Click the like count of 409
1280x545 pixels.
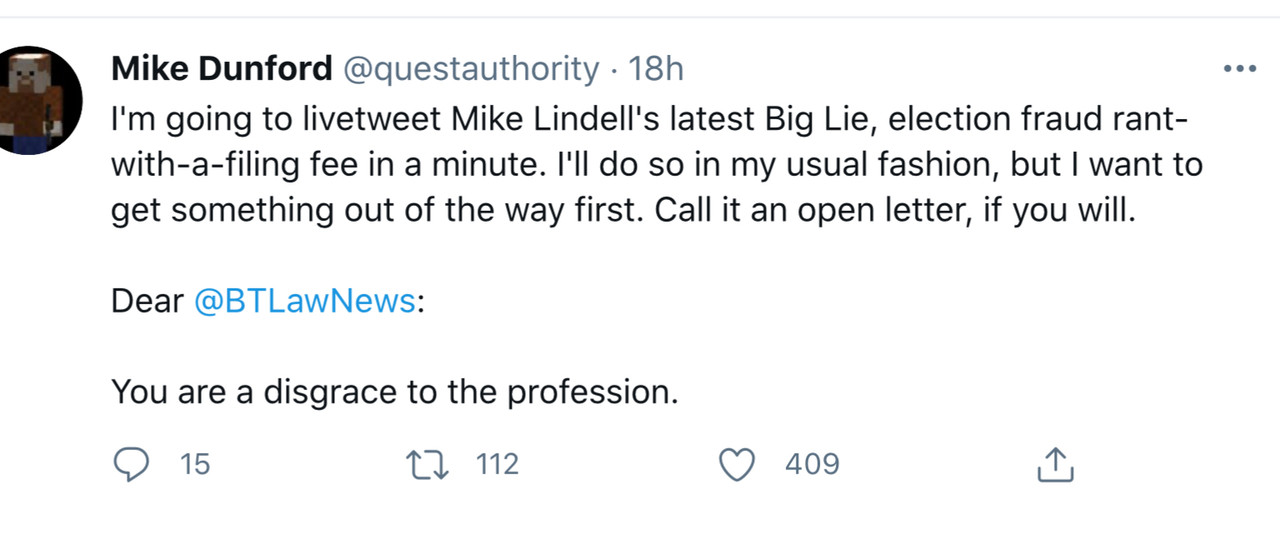coord(812,464)
